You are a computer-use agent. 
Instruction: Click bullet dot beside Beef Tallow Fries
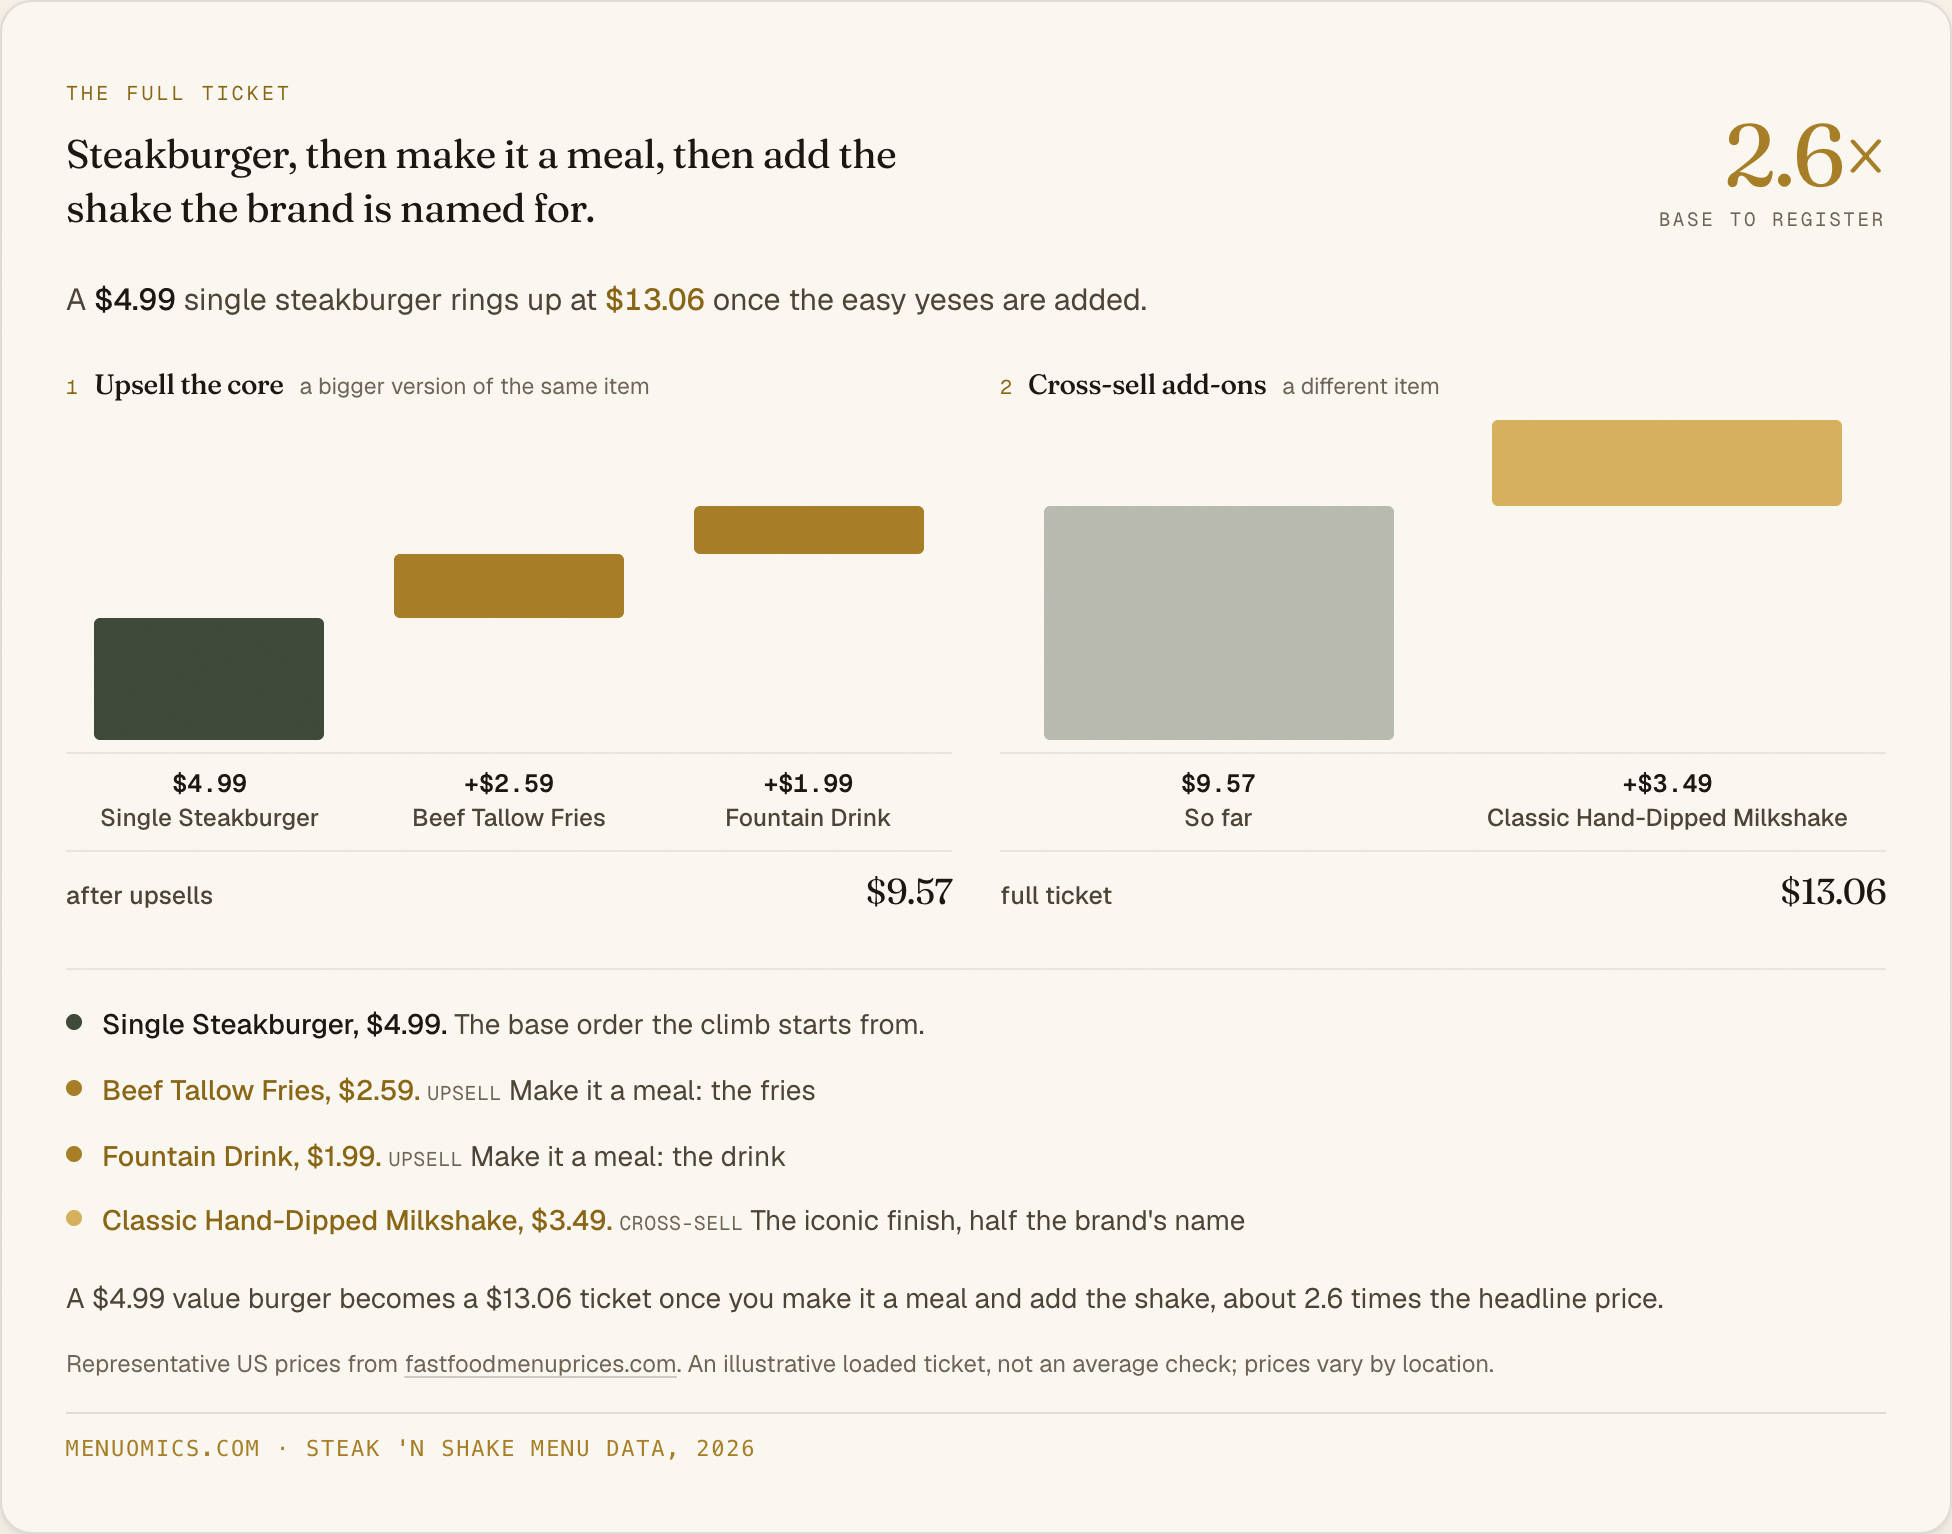coord(74,1088)
